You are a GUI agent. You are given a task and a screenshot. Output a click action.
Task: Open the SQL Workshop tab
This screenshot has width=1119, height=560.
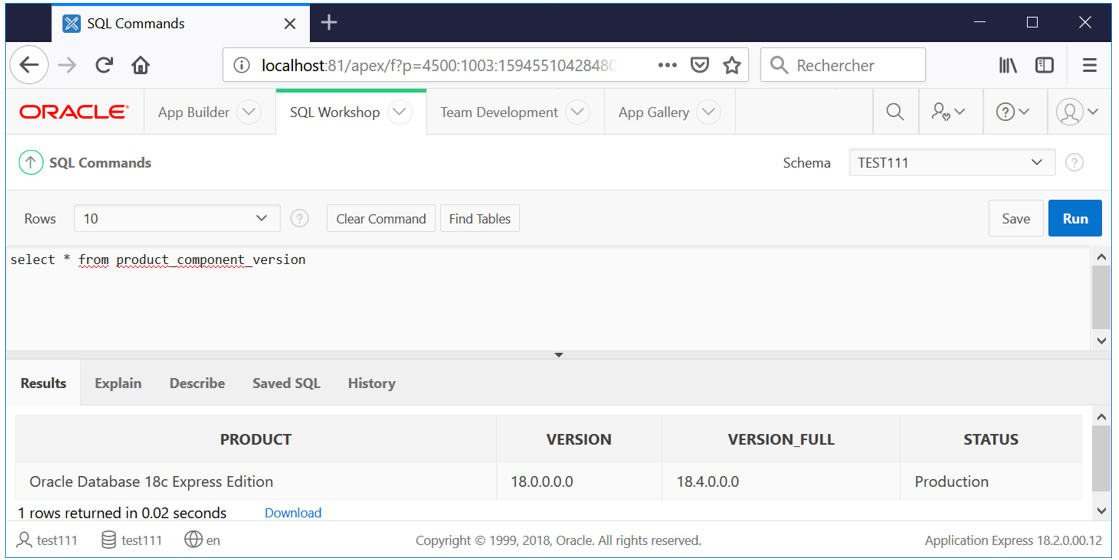334,112
